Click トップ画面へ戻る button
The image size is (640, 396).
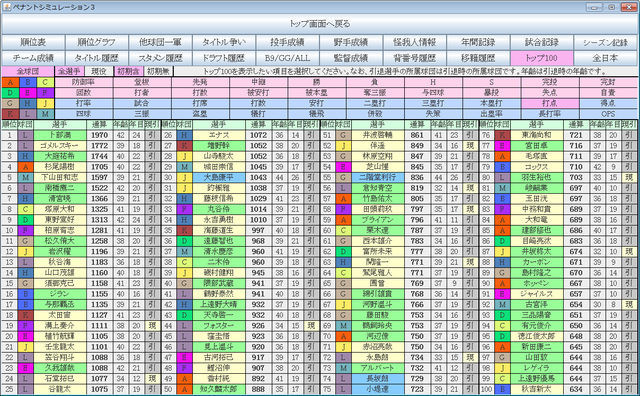[320, 24]
